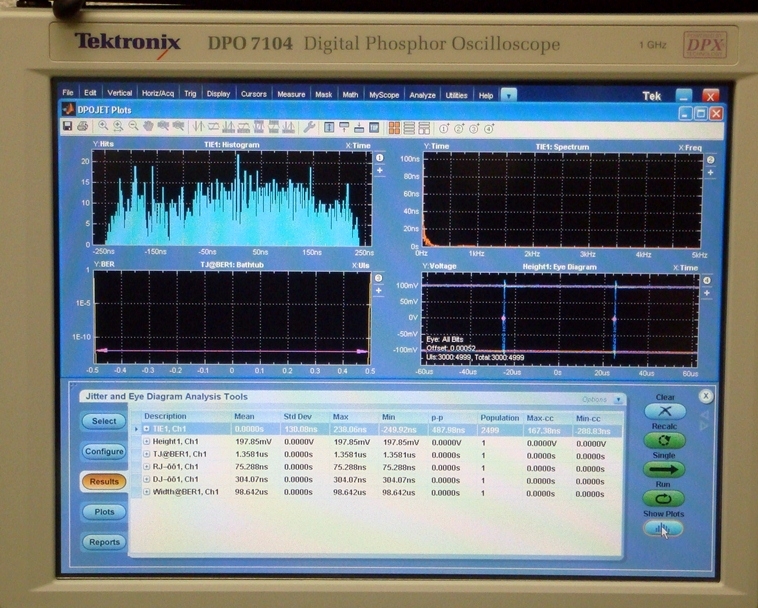Viewport: 758px width, 608px height.
Task: Open the Measure menu
Action: point(291,94)
